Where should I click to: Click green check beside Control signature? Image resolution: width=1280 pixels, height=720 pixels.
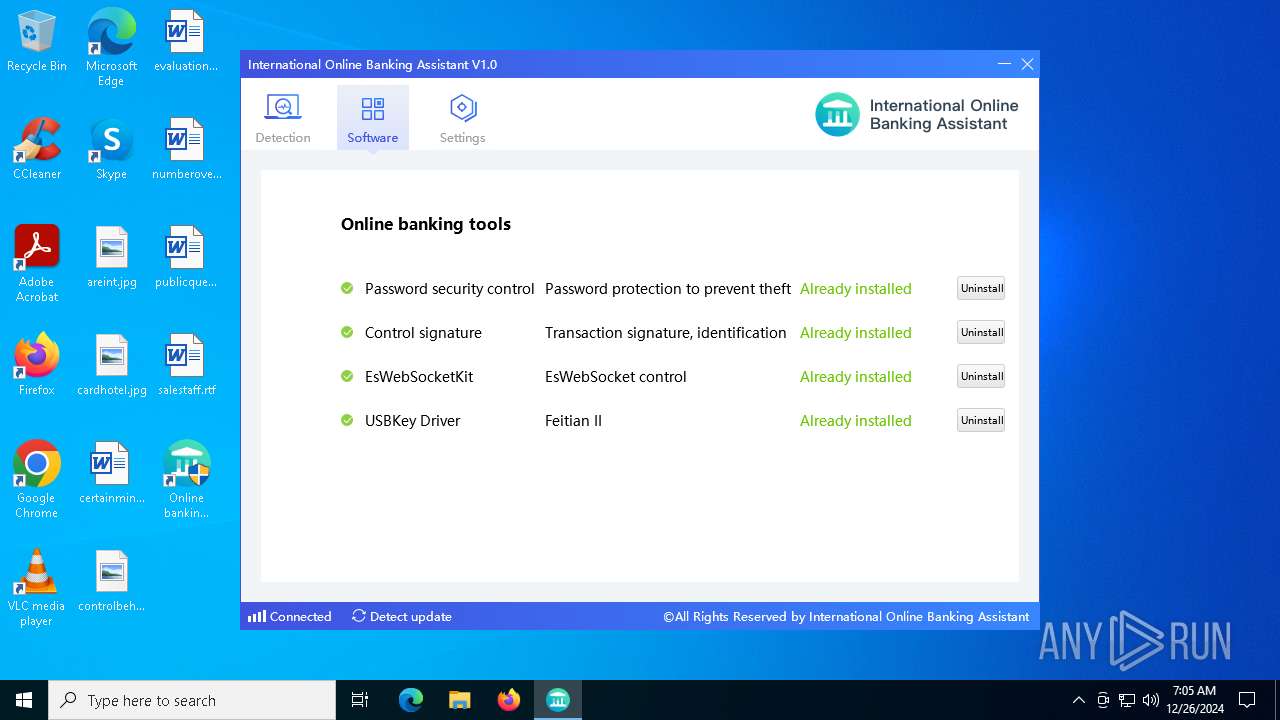347,332
